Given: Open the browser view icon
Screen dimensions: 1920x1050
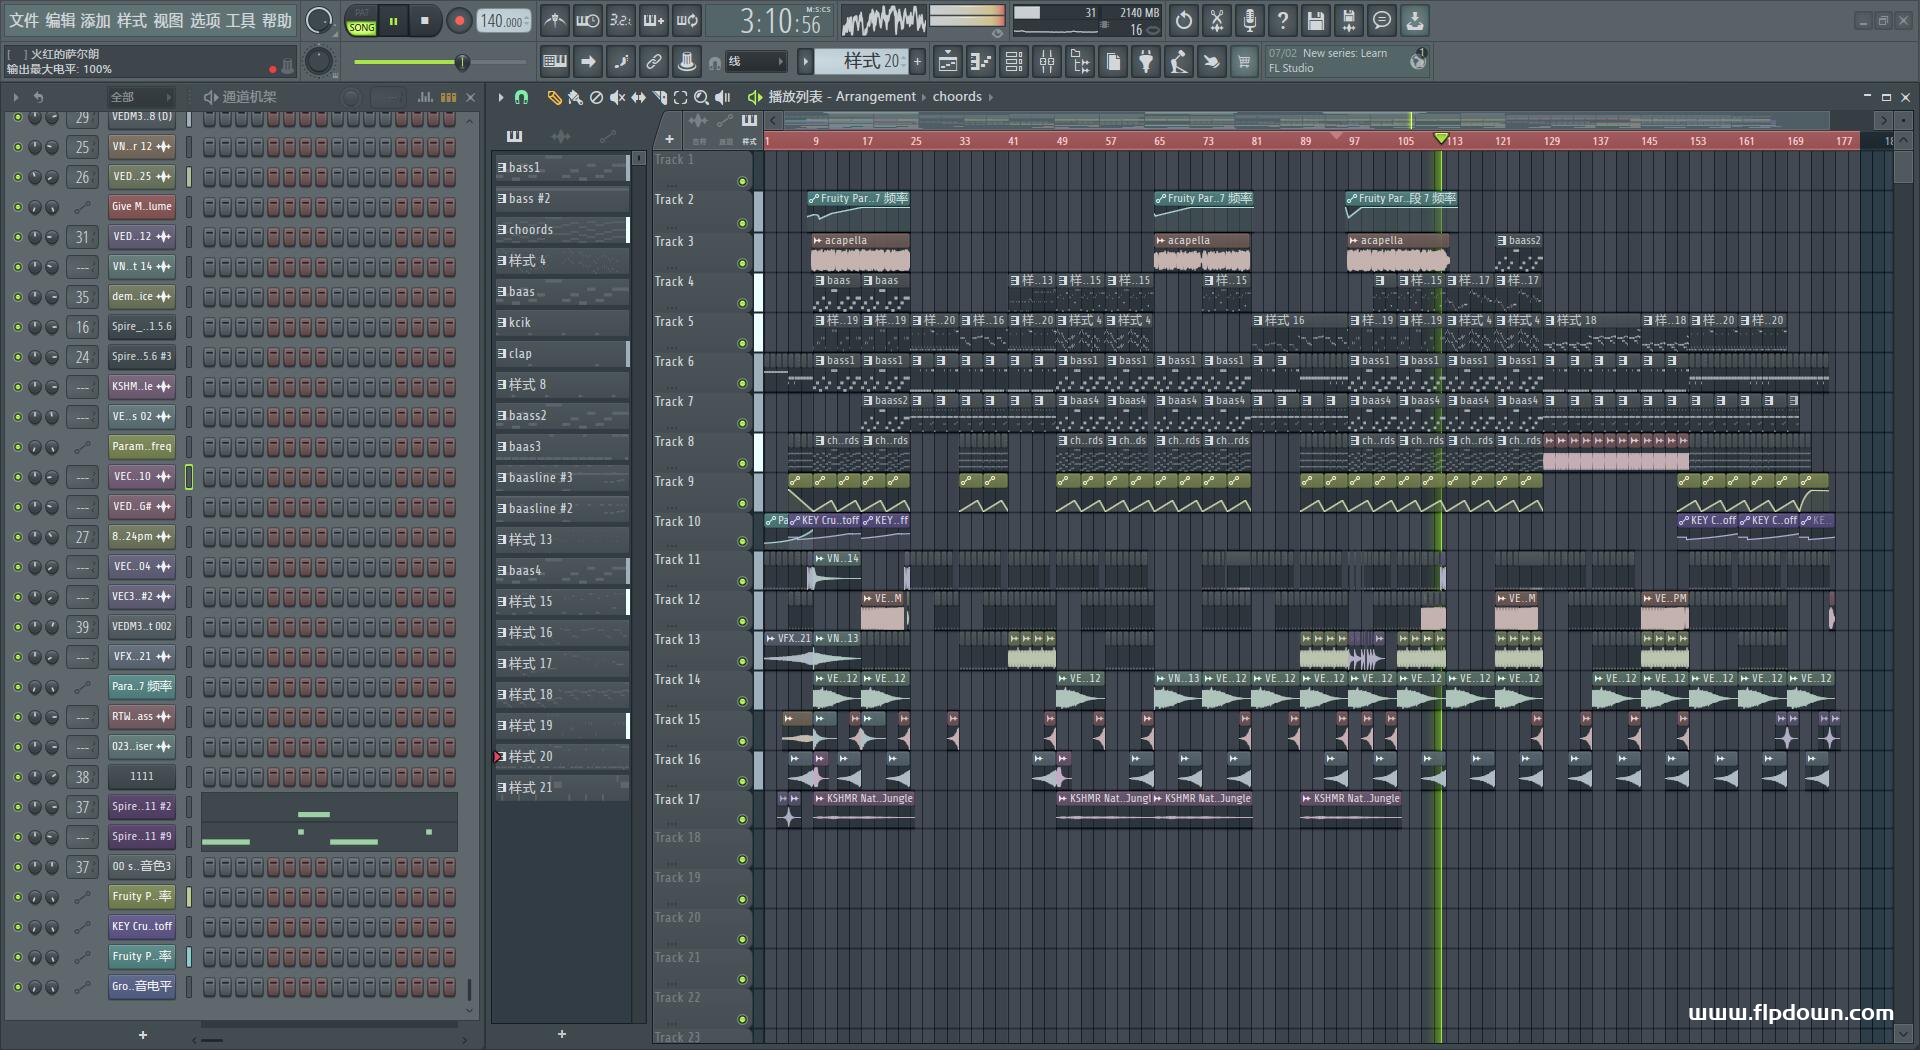Looking at the screenshot, I should click(1080, 62).
